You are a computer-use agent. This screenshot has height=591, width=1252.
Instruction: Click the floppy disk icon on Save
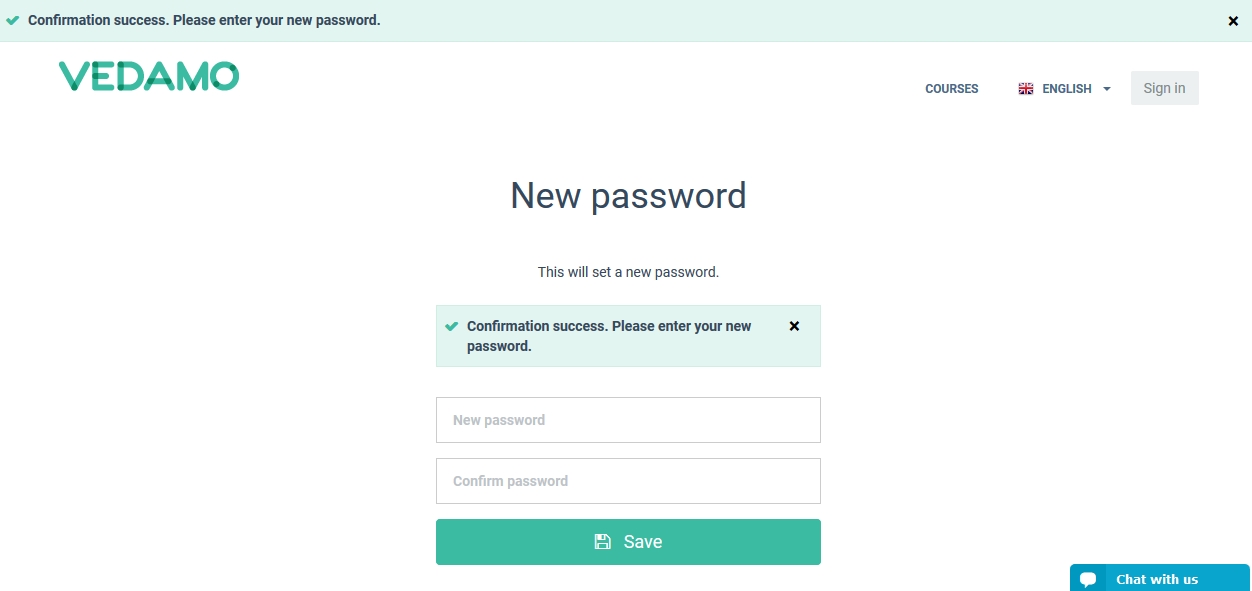pos(602,542)
